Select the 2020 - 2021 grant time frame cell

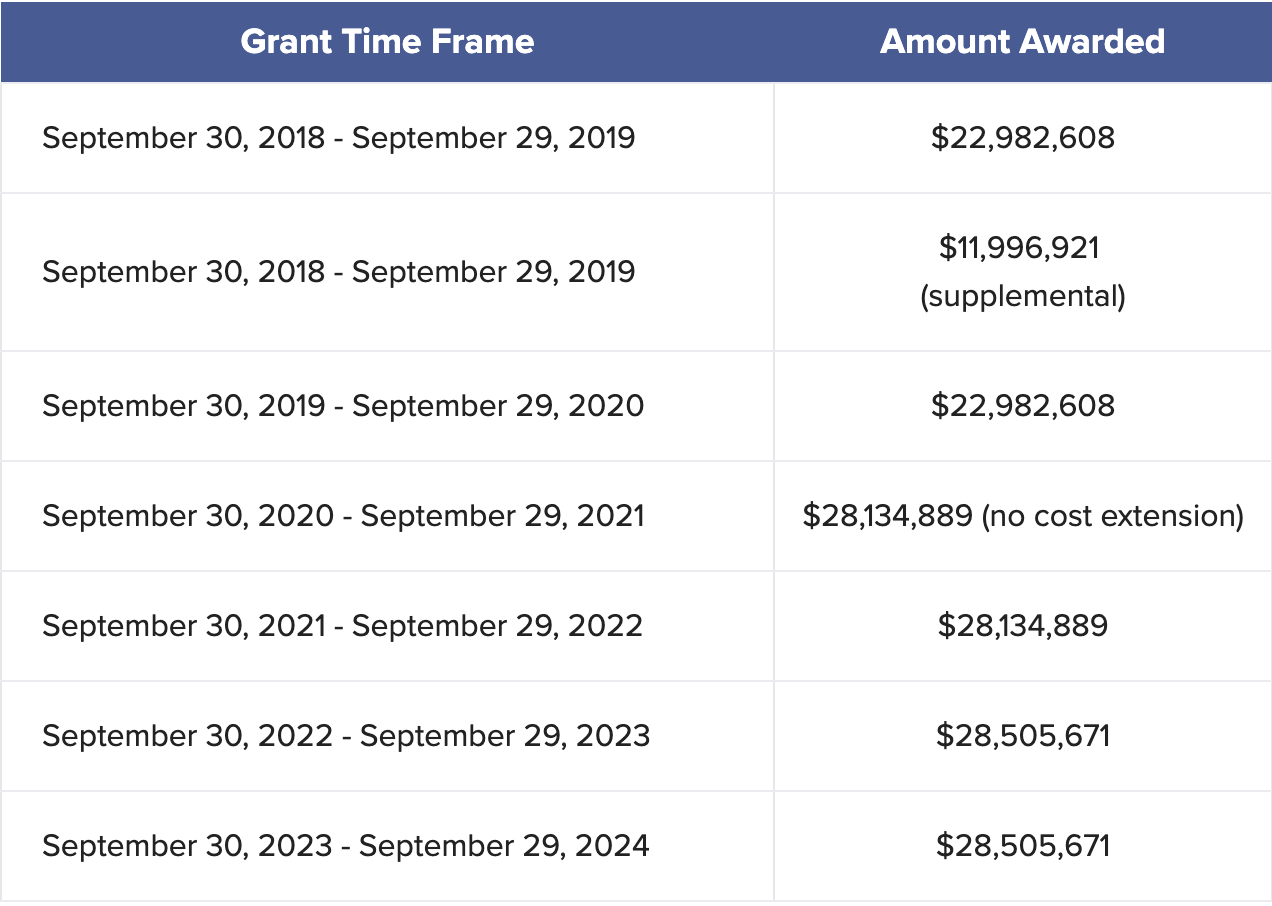pyautogui.click(x=343, y=516)
